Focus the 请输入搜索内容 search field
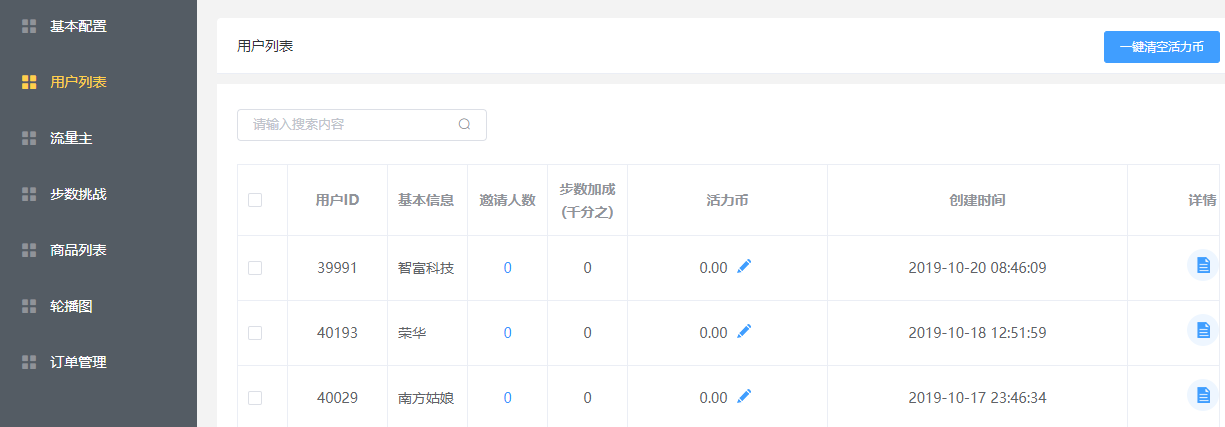This screenshot has width=1225, height=427. tap(362, 125)
